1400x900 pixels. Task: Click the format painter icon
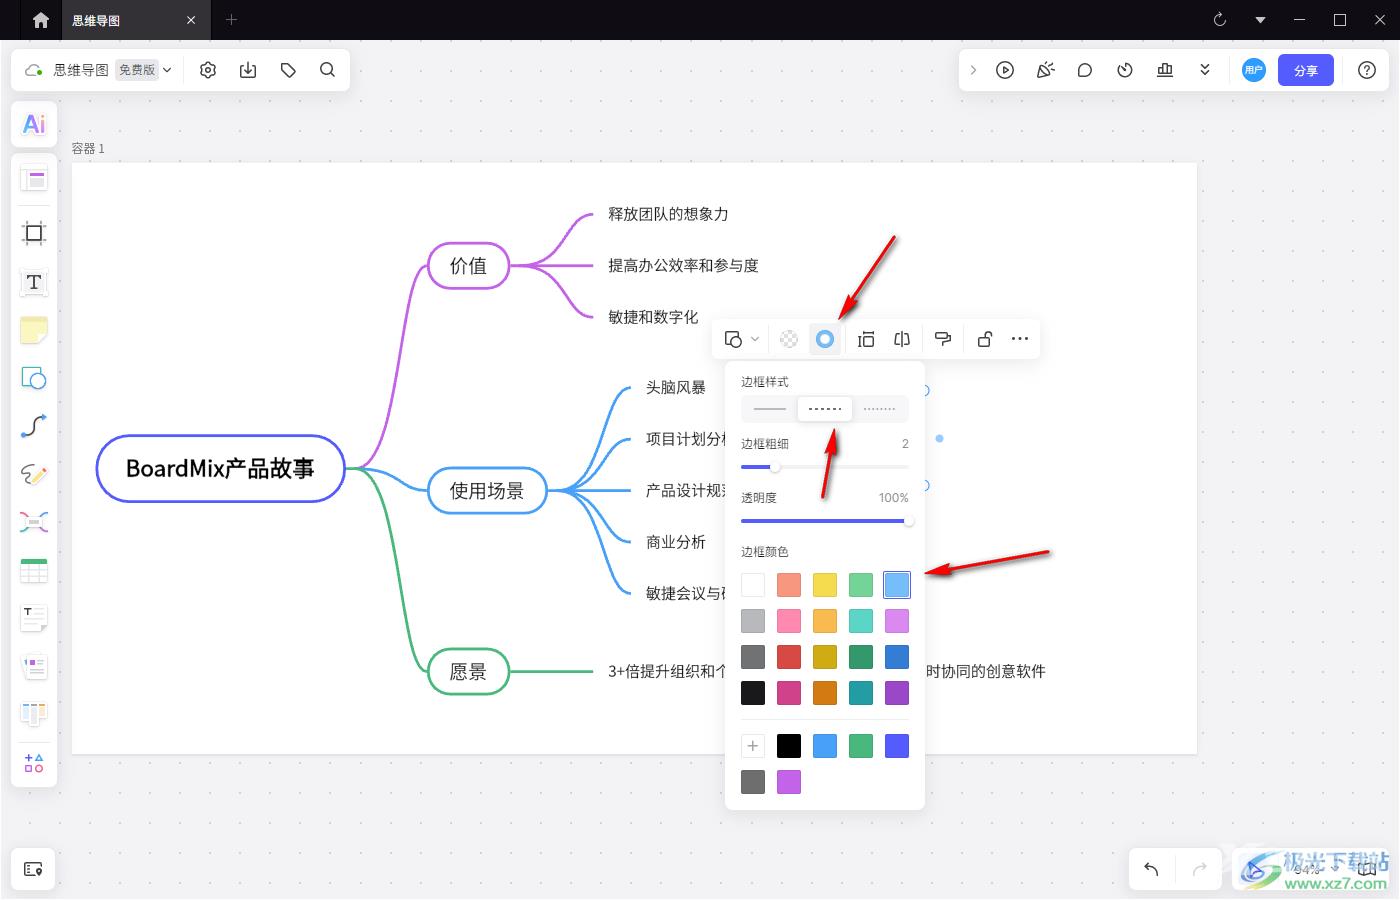(x=942, y=339)
